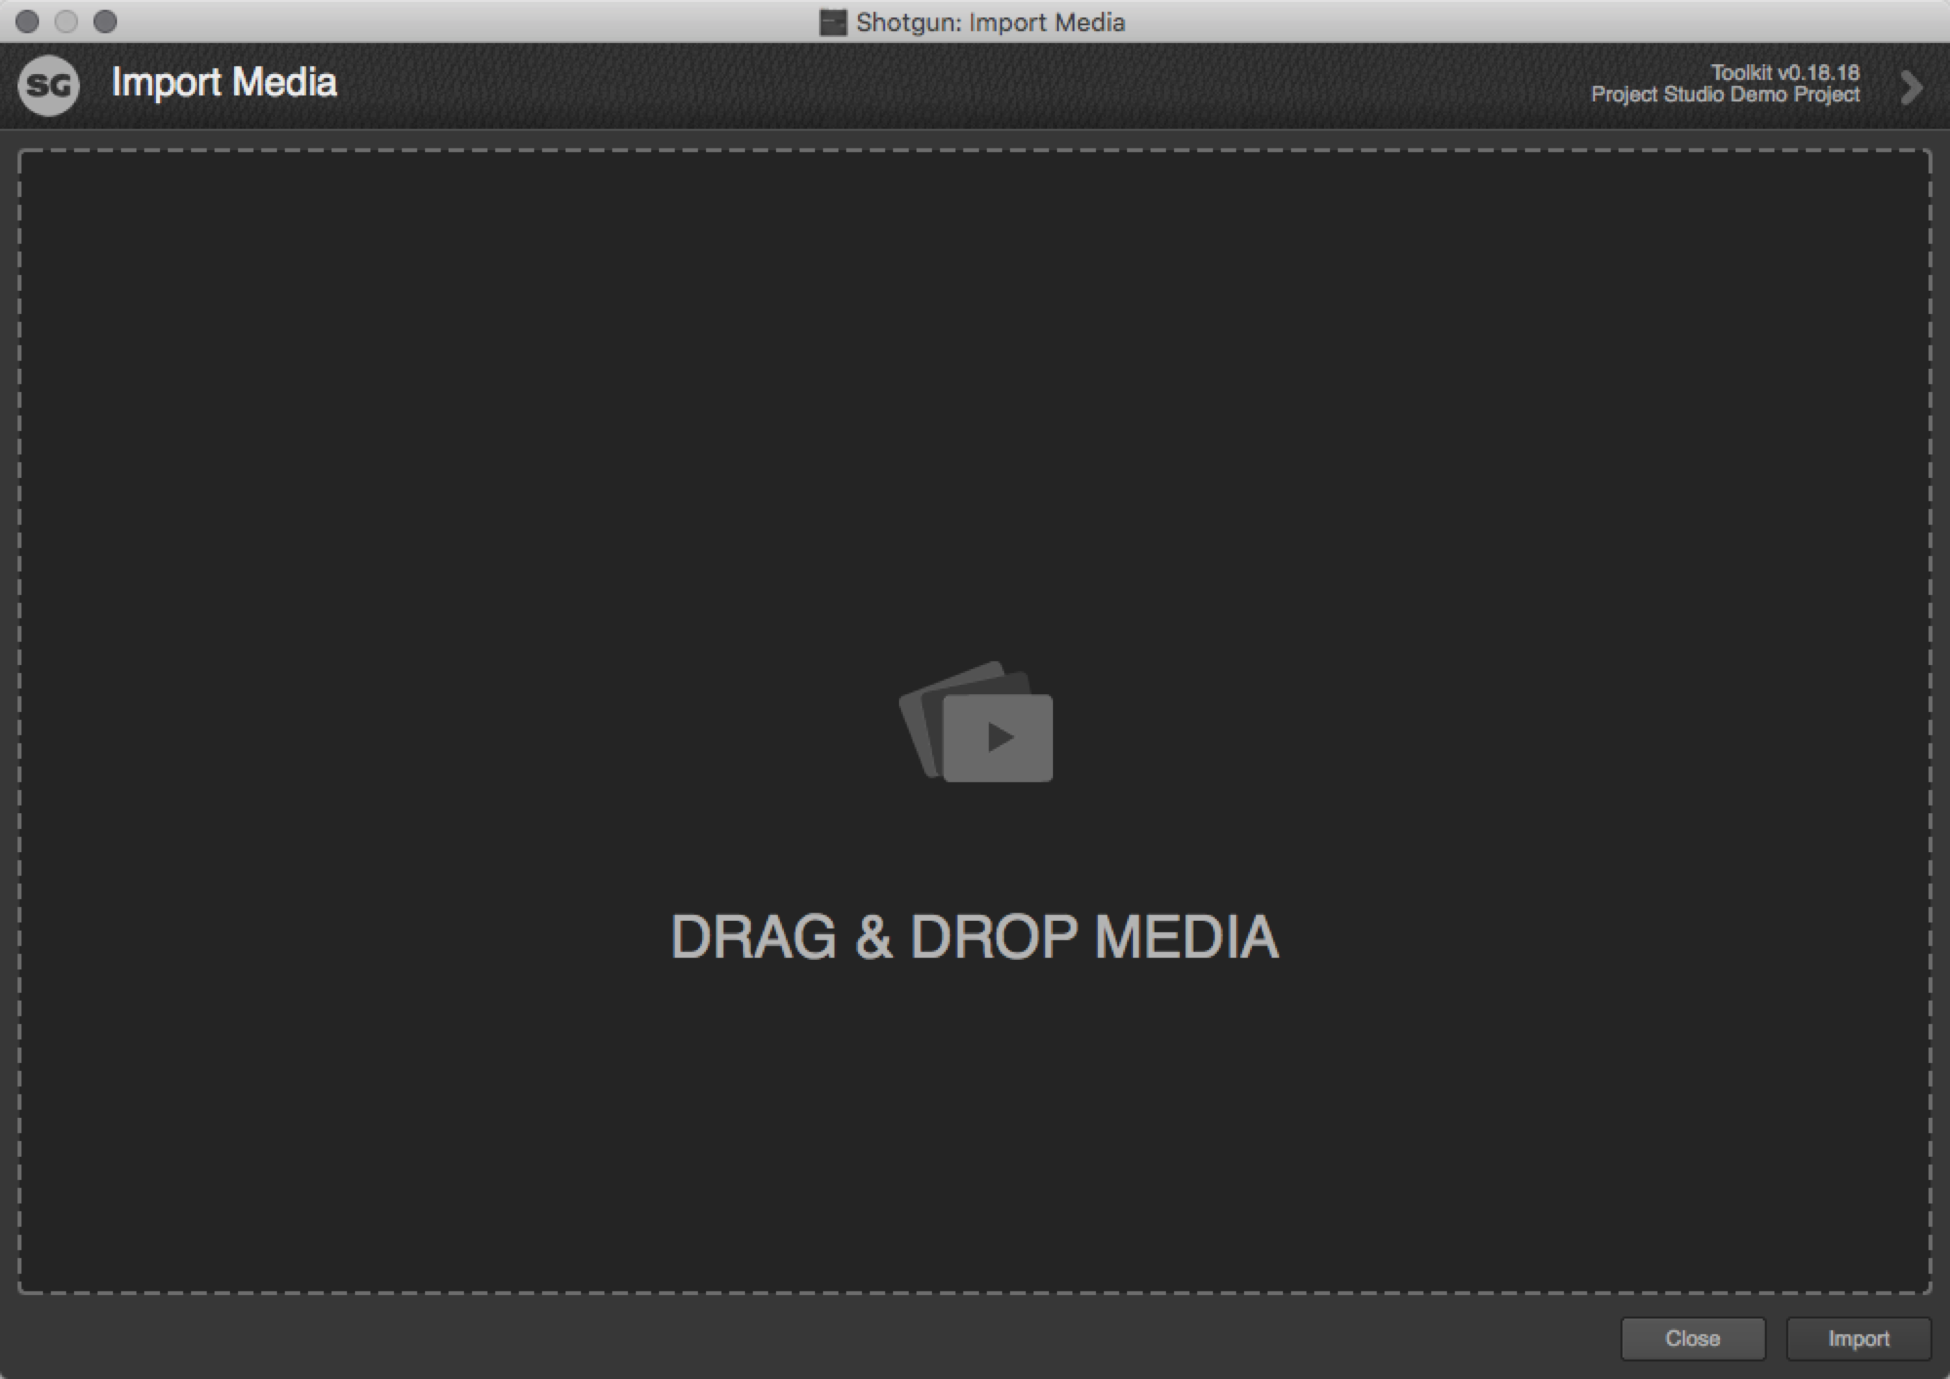Click the window icon next to Shotgun title
The image size is (1950, 1379).
pyautogui.click(x=832, y=22)
